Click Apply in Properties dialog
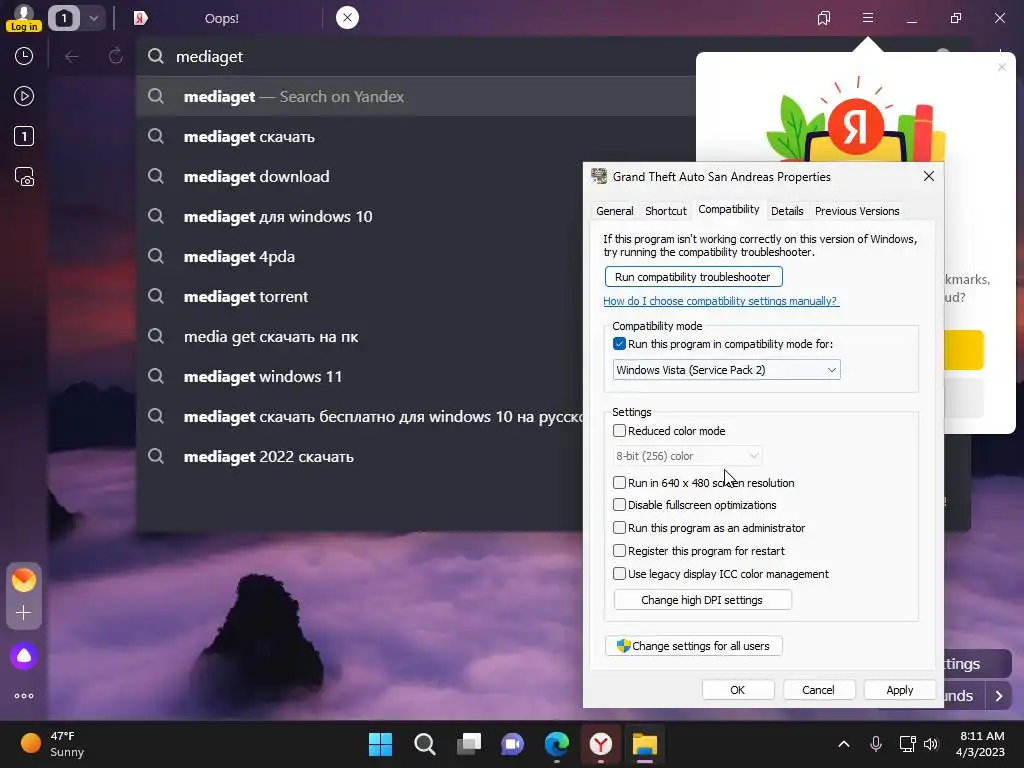 pyautogui.click(x=899, y=690)
